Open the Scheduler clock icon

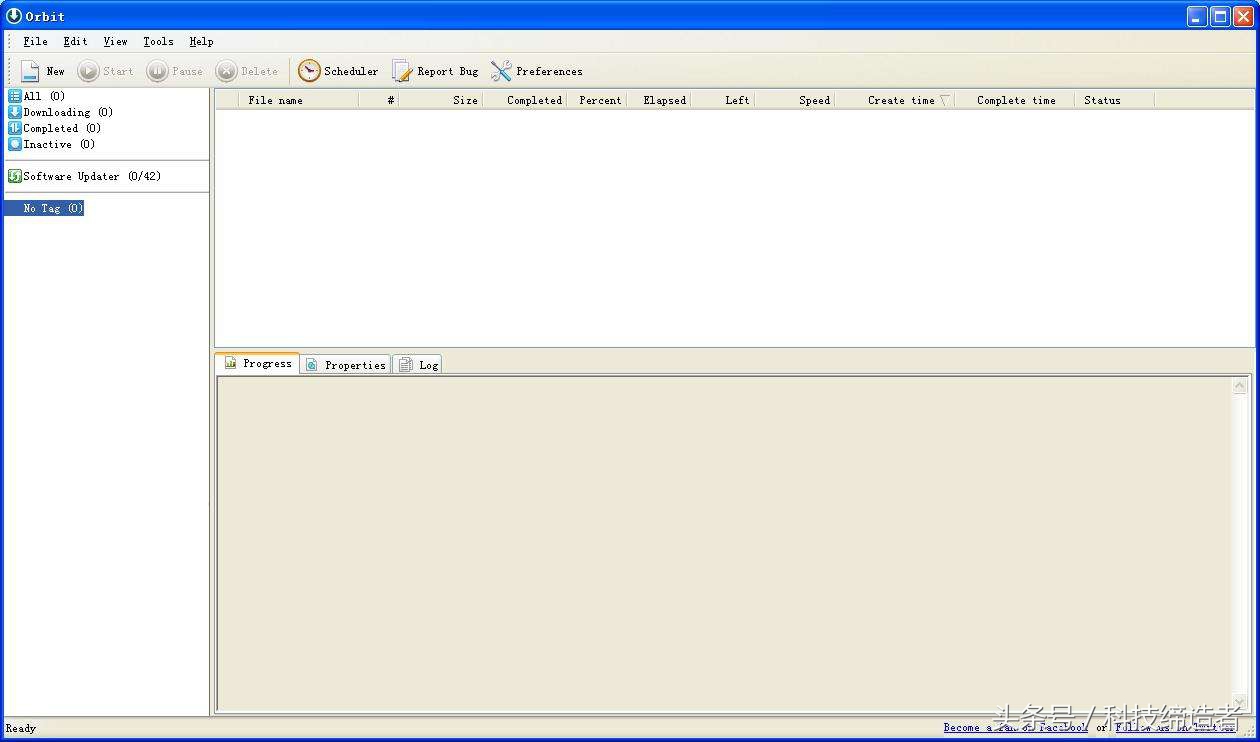pos(309,71)
